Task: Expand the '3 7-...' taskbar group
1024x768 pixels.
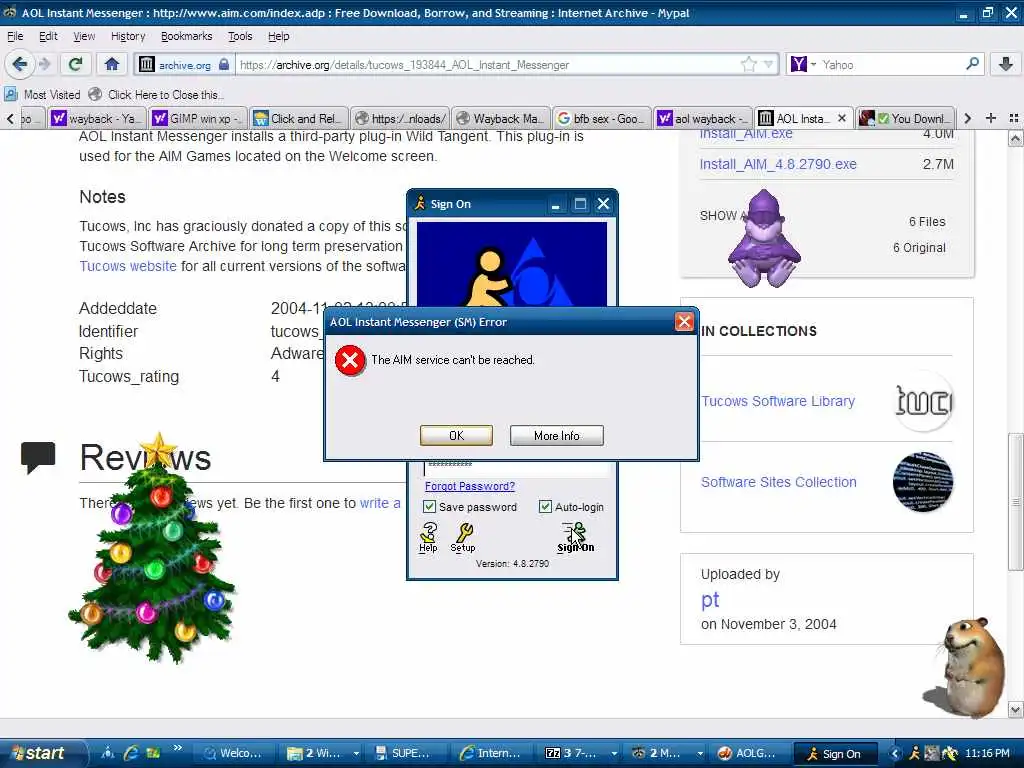Action: (613, 754)
